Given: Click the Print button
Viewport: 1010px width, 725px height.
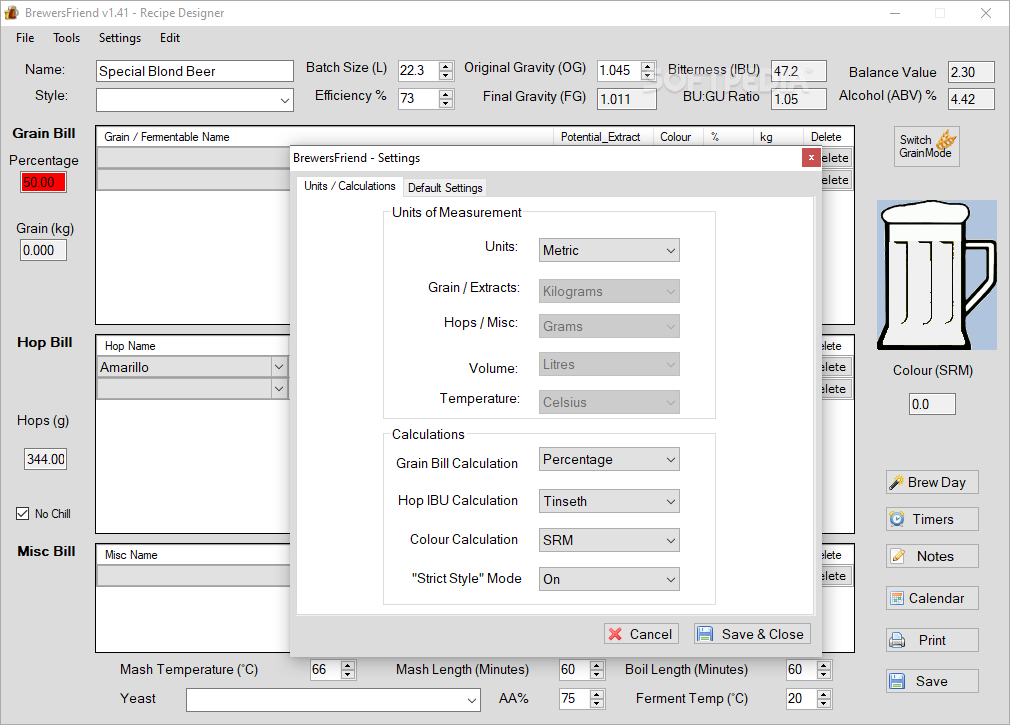Looking at the screenshot, I should click(932, 640).
